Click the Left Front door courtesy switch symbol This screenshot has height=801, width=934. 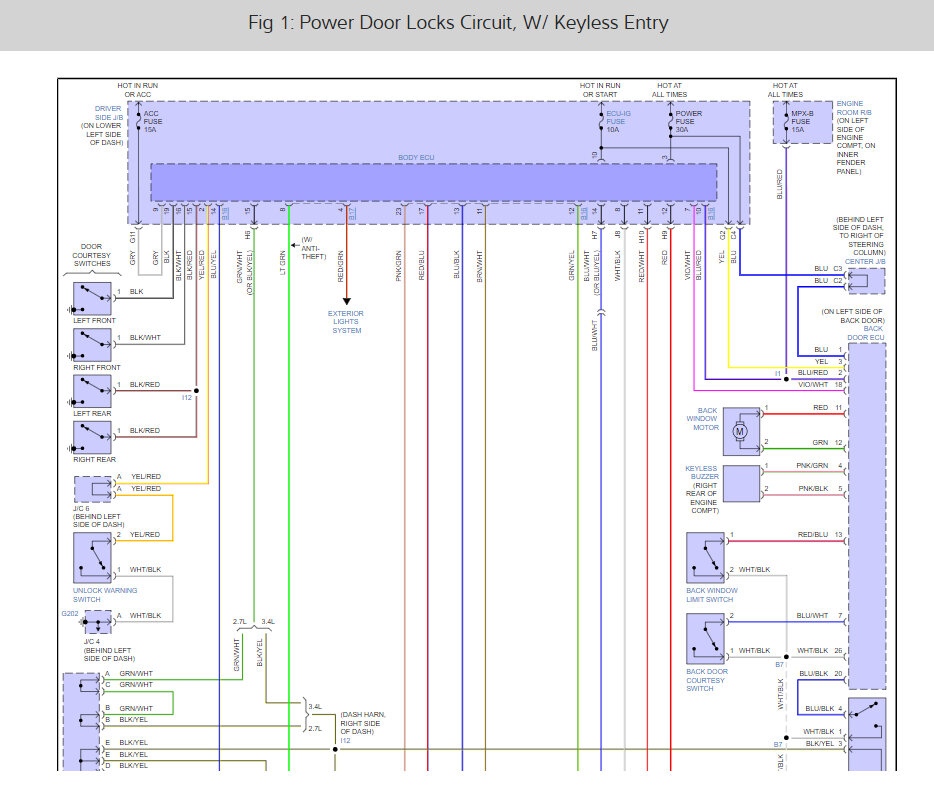92,299
